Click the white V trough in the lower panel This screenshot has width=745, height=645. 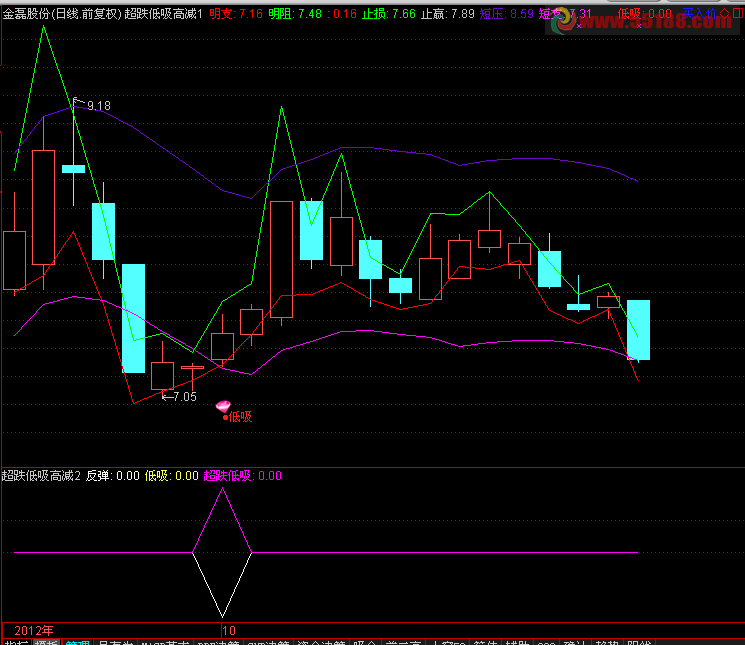tap(222, 615)
